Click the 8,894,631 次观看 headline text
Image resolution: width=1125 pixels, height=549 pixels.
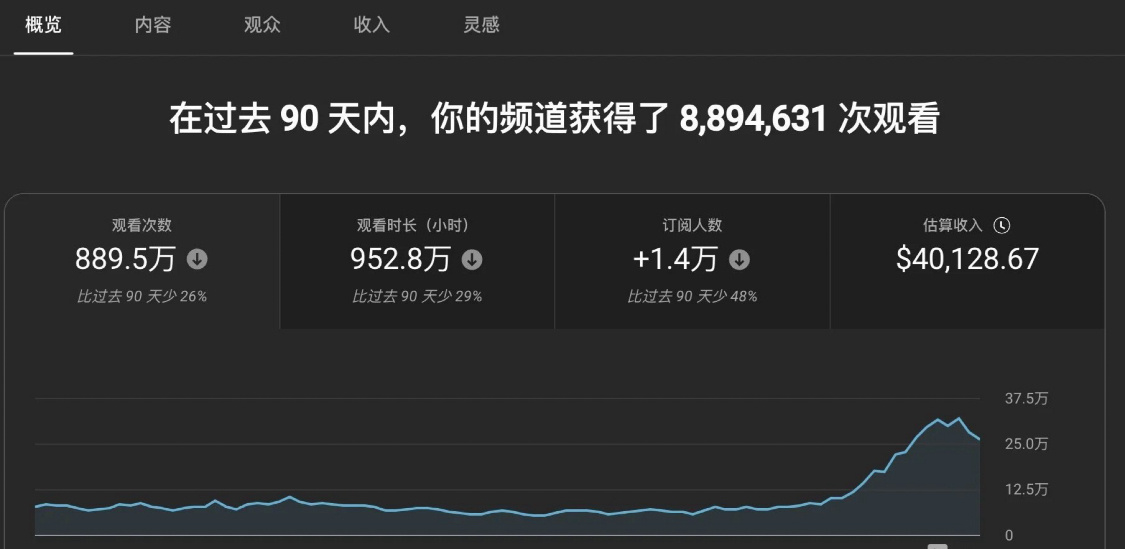809,120
